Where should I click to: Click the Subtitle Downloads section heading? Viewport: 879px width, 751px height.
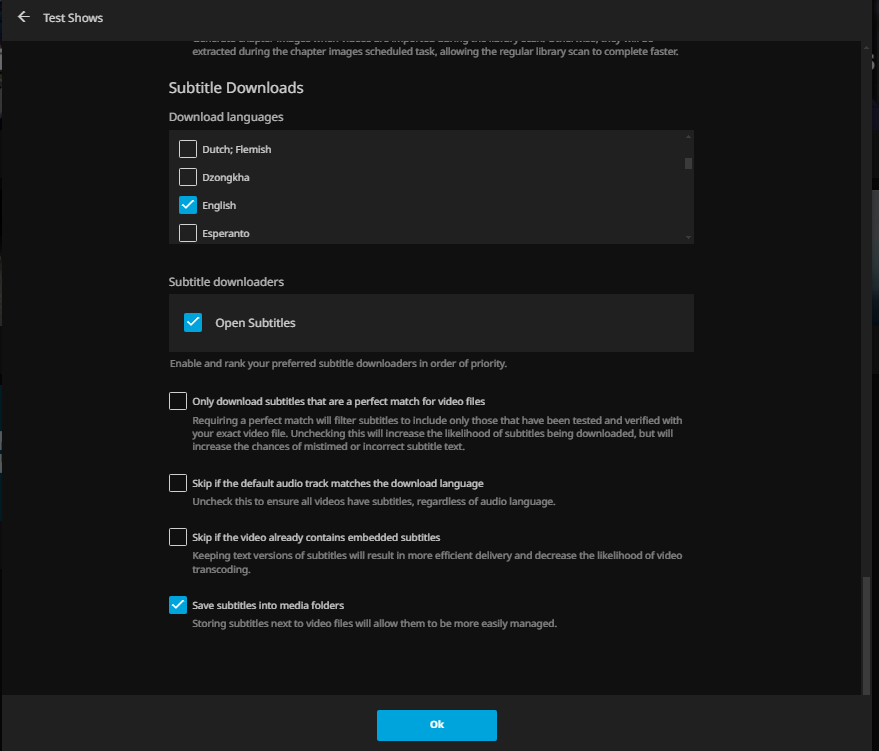236,88
